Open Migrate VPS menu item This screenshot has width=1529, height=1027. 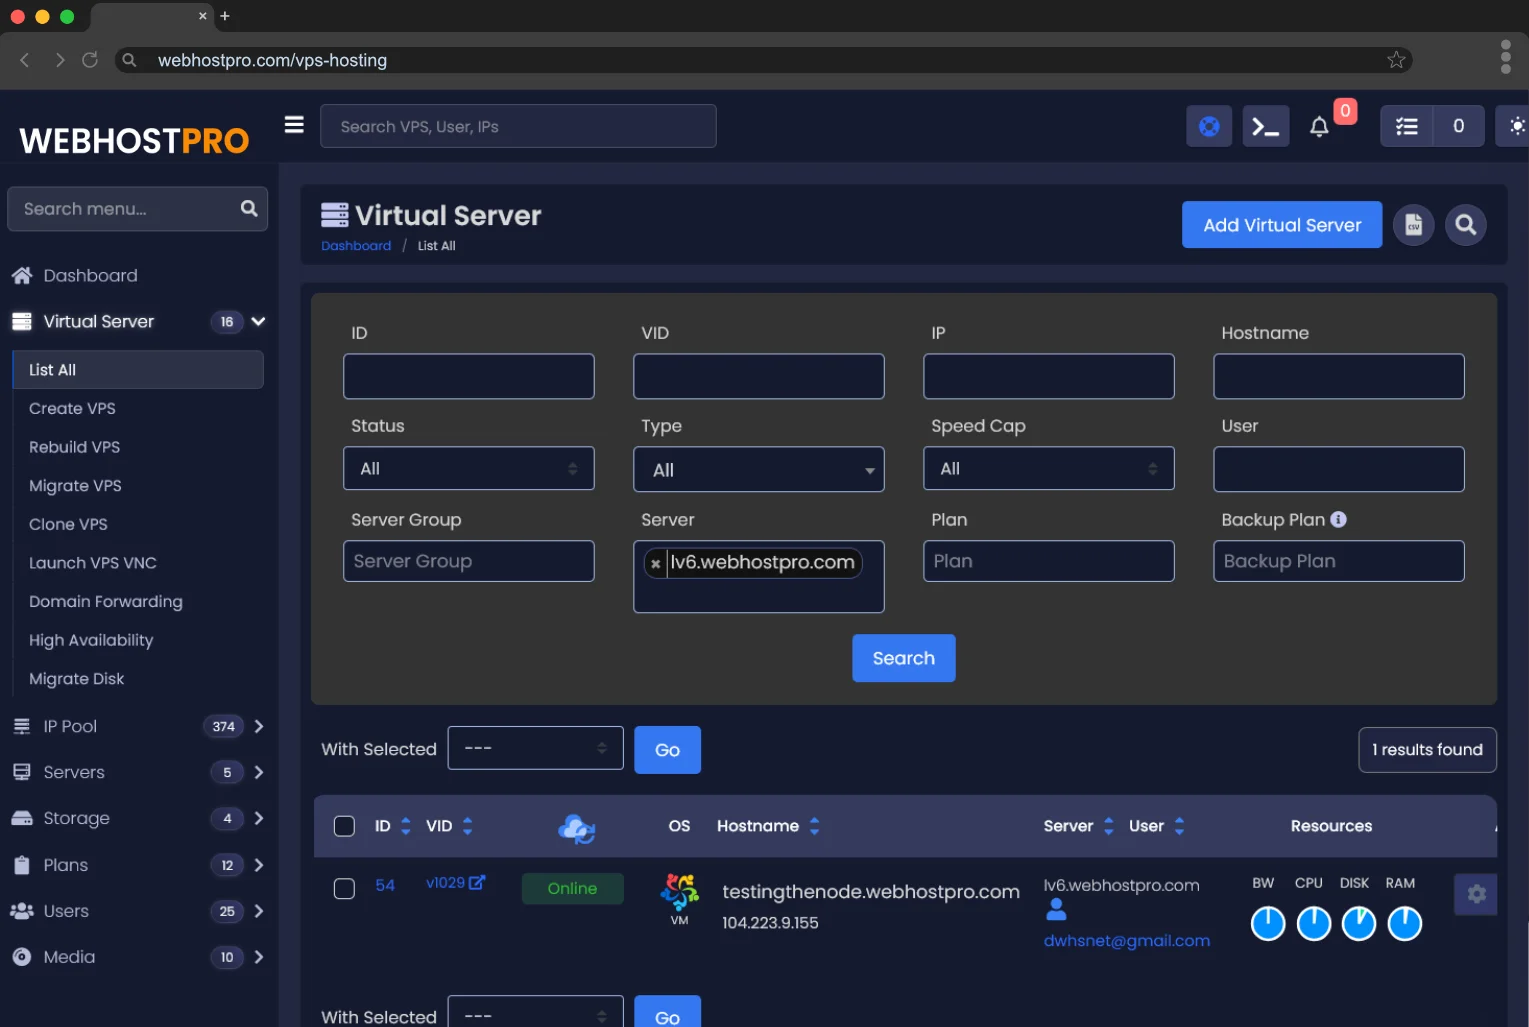pyautogui.click(x=75, y=486)
